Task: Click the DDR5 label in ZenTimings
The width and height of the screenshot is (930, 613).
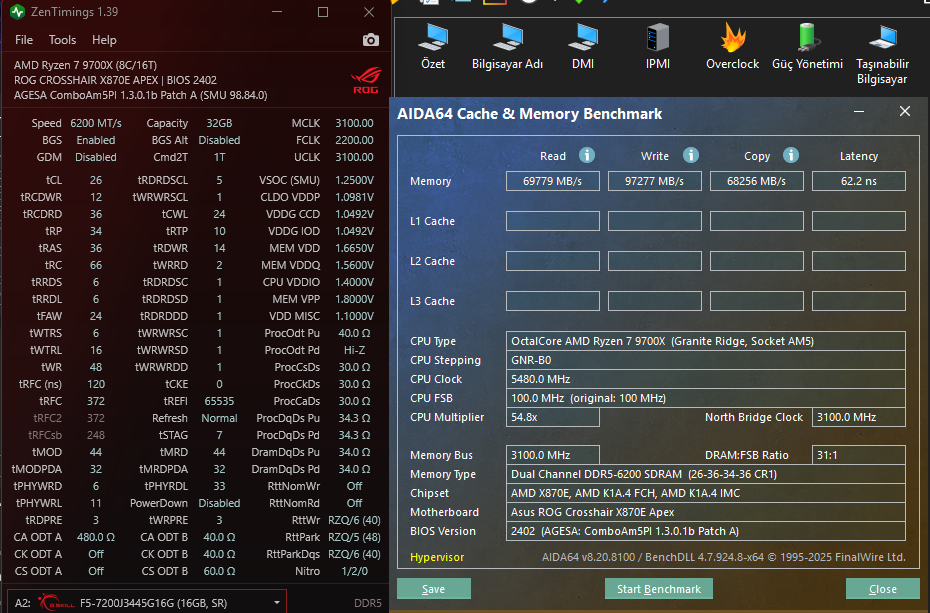Action: [x=368, y=603]
